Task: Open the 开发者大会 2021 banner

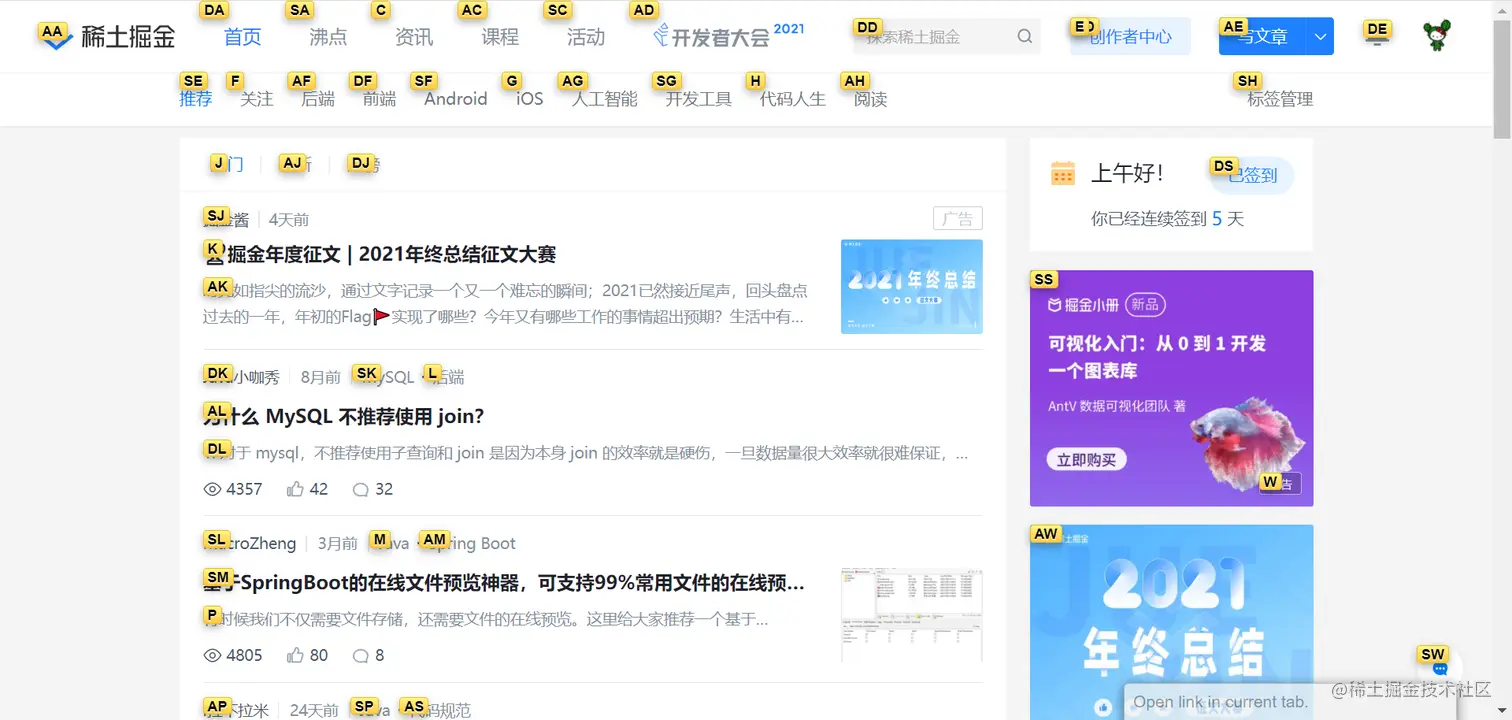Action: click(728, 37)
